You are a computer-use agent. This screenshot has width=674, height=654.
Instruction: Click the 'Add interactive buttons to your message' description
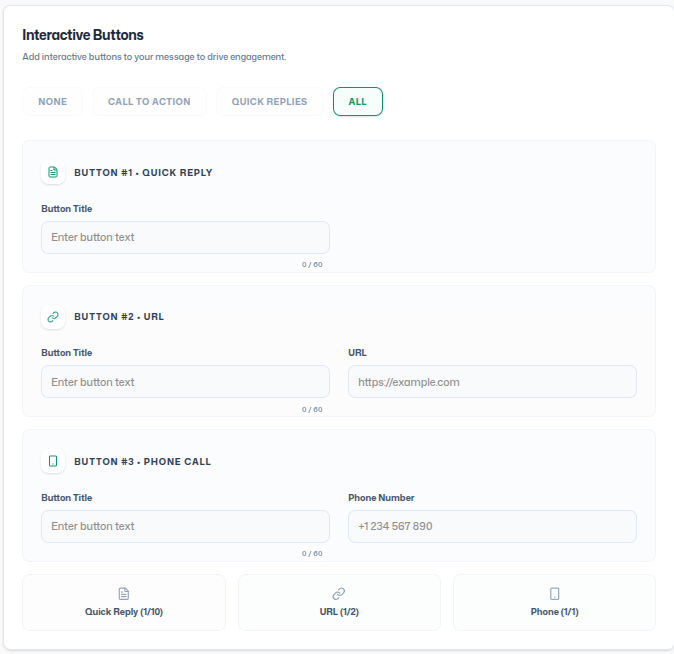(154, 57)
